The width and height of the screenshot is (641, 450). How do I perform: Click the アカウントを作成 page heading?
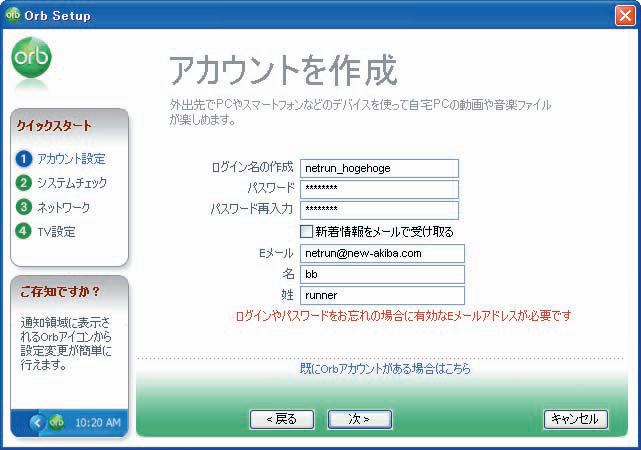click(283, 70)
